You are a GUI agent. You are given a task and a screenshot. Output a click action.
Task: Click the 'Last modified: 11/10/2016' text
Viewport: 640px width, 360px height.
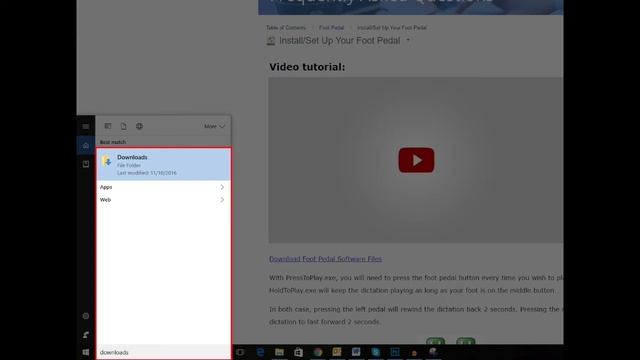pos(147,173)
